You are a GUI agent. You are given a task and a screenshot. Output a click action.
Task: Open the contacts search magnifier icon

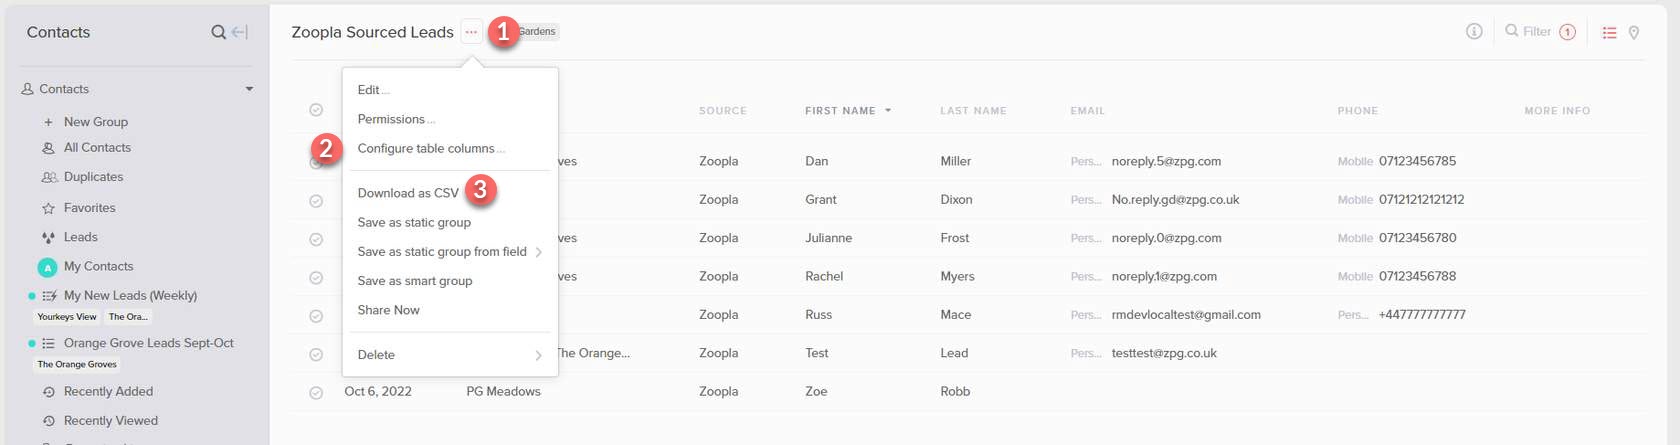(x=218, y=32)
